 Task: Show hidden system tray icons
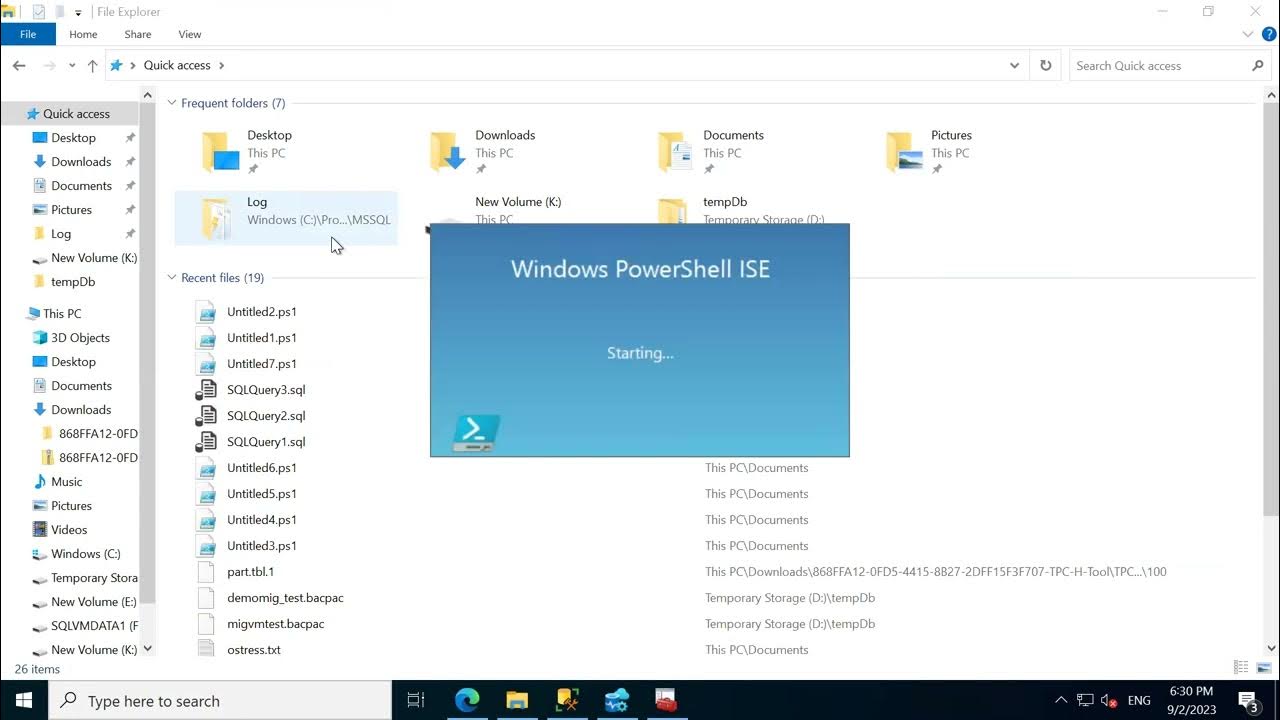1061,700
